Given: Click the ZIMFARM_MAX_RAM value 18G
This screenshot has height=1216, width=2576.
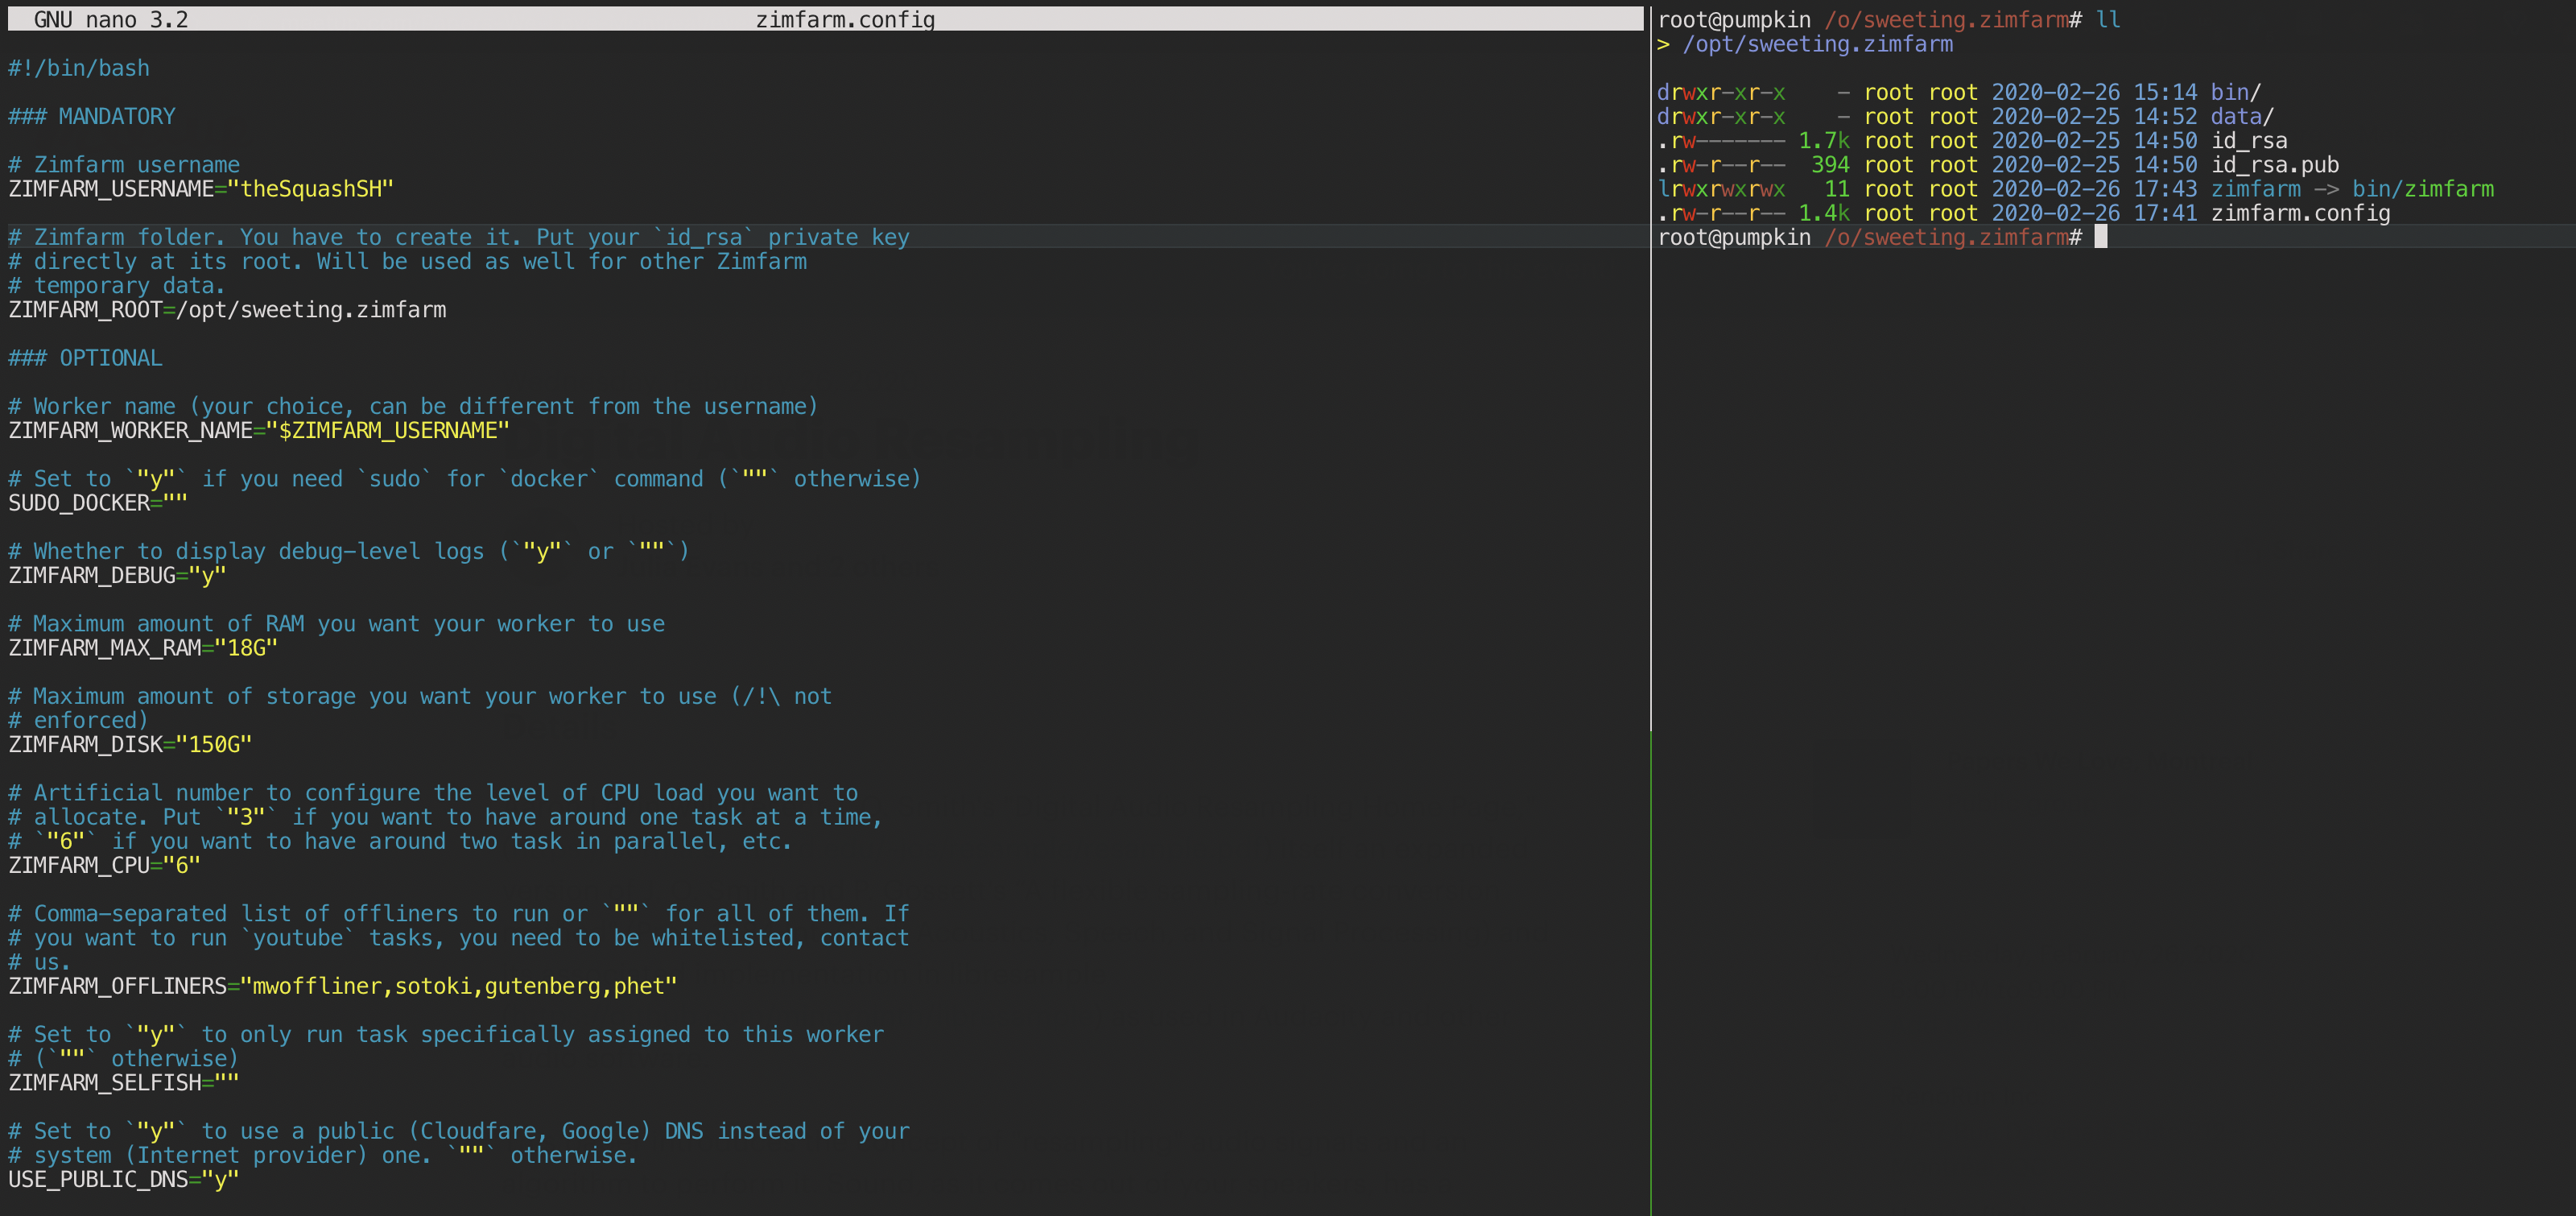Looking at the screenshot, I should click(243, 647).
